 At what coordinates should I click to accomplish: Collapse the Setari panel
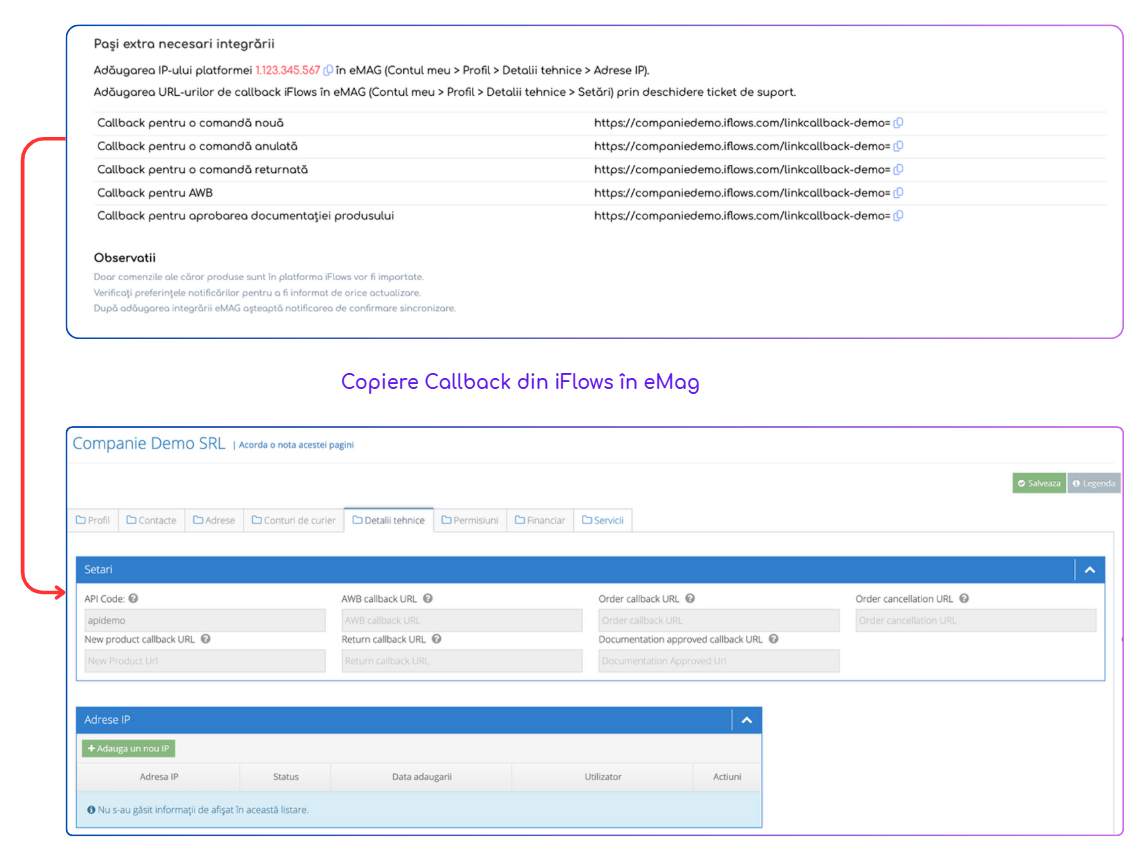(1089, 570)
